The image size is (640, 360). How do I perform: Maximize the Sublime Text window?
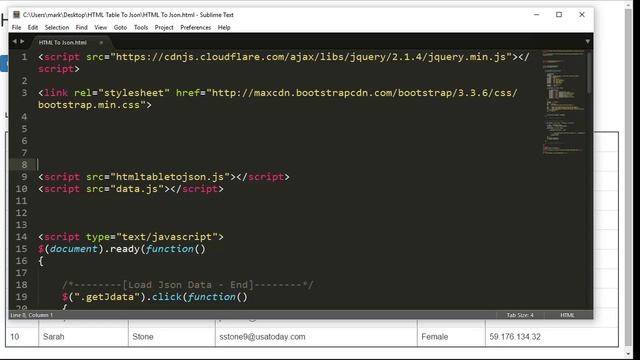(x=559, y=15)
